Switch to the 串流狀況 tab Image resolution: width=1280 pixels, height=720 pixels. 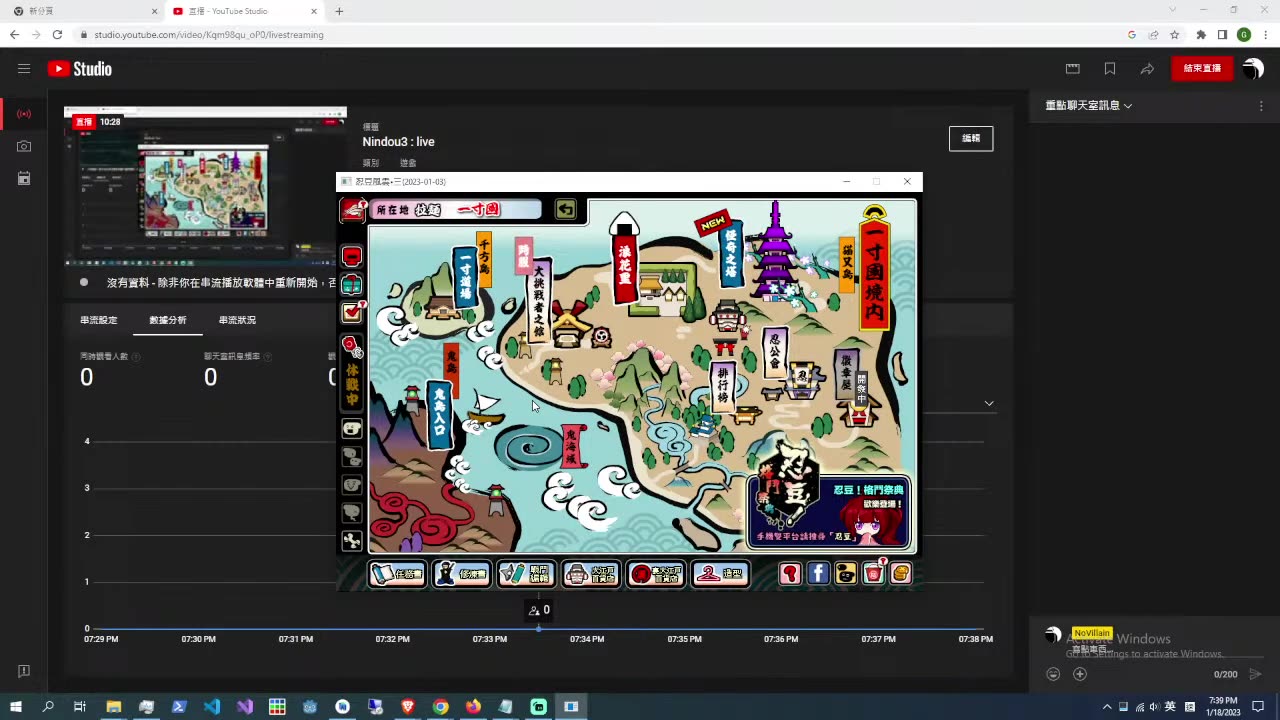(237, 320)
